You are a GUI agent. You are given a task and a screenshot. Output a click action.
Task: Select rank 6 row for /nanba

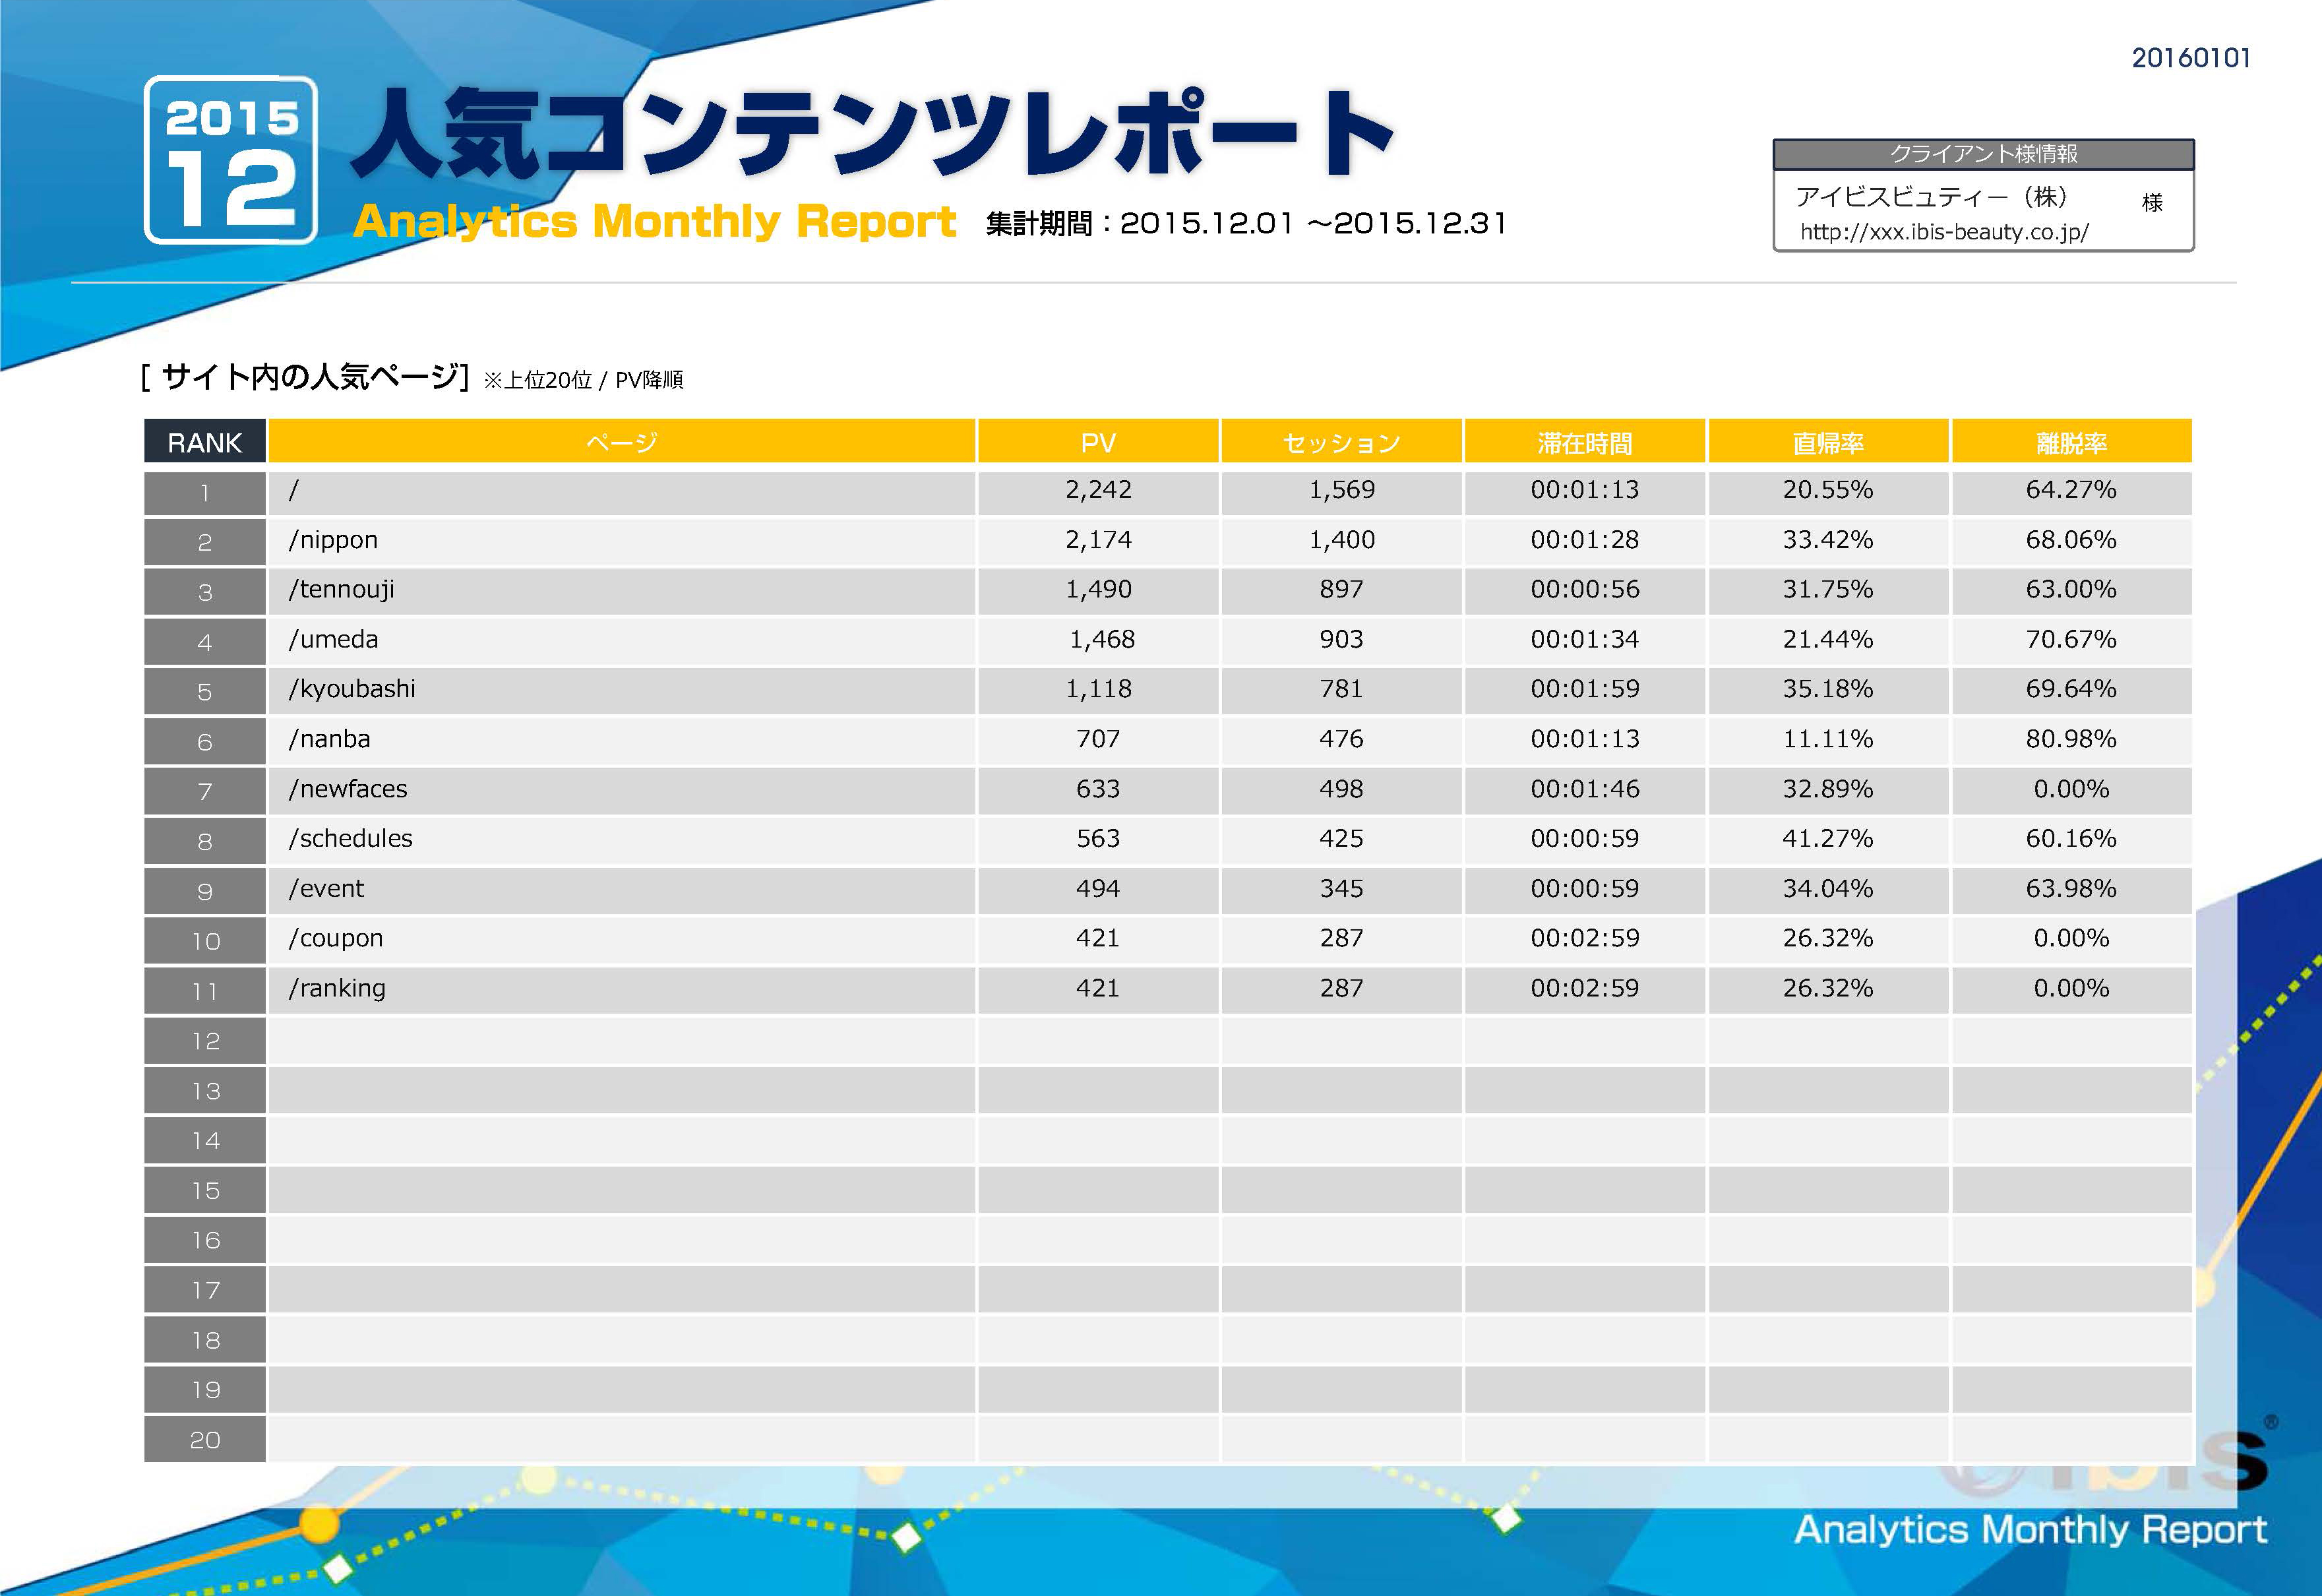[x=620, y=740]
